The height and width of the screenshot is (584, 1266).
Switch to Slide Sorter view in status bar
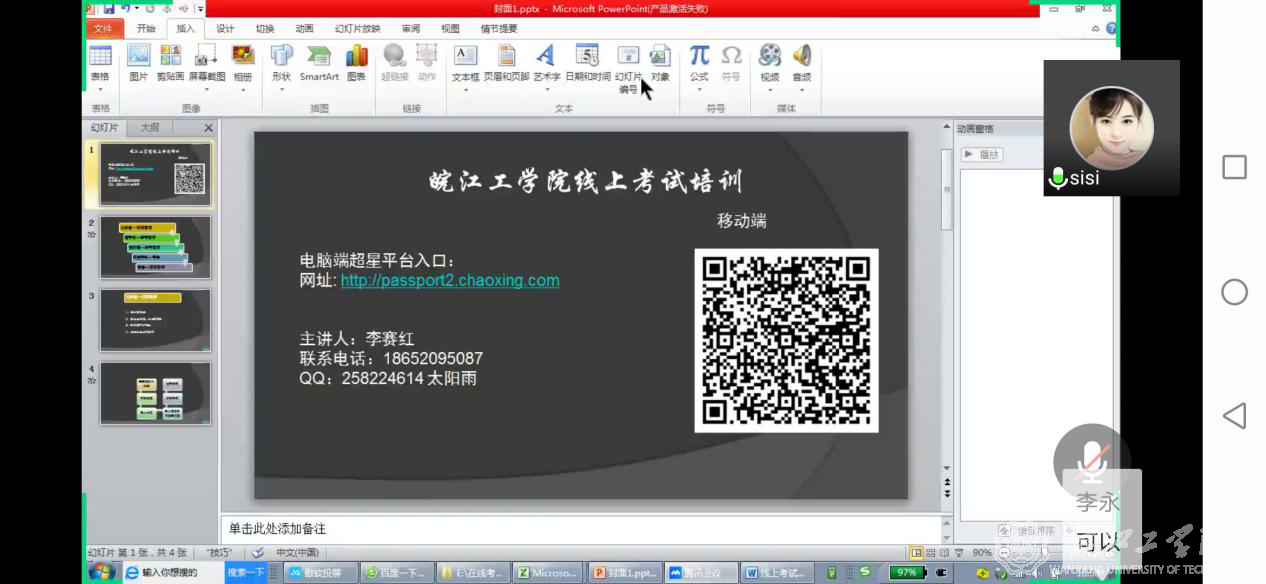(x=932, y=551)
